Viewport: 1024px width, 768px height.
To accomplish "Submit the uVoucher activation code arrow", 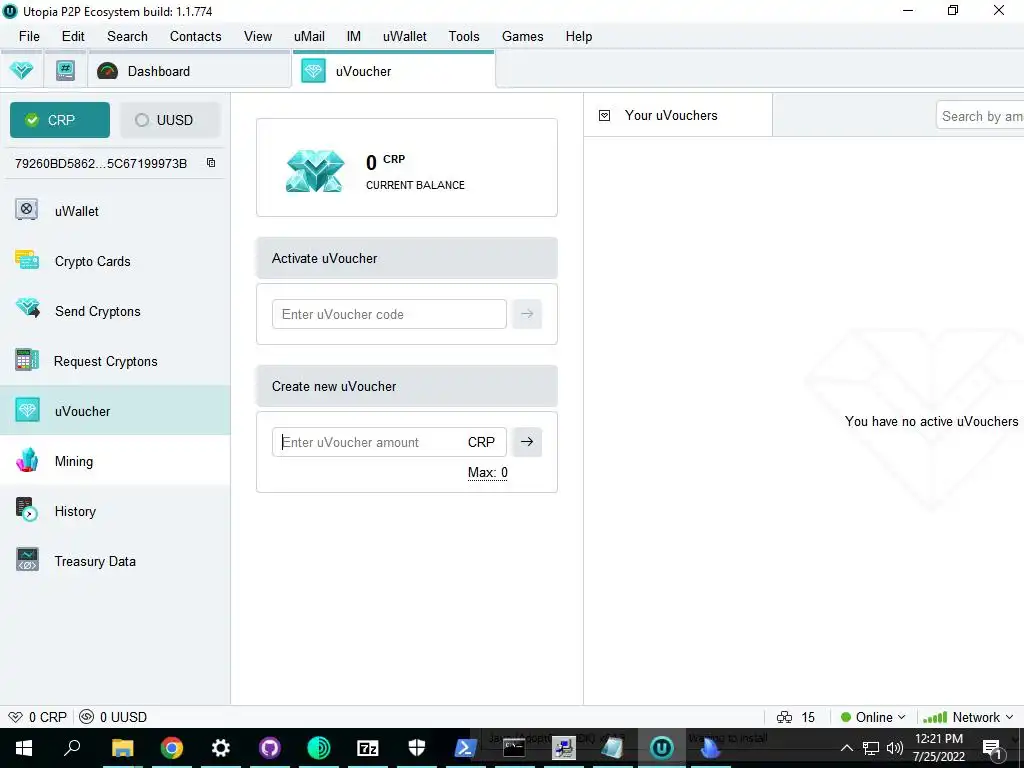I will [x=527, y=314].
